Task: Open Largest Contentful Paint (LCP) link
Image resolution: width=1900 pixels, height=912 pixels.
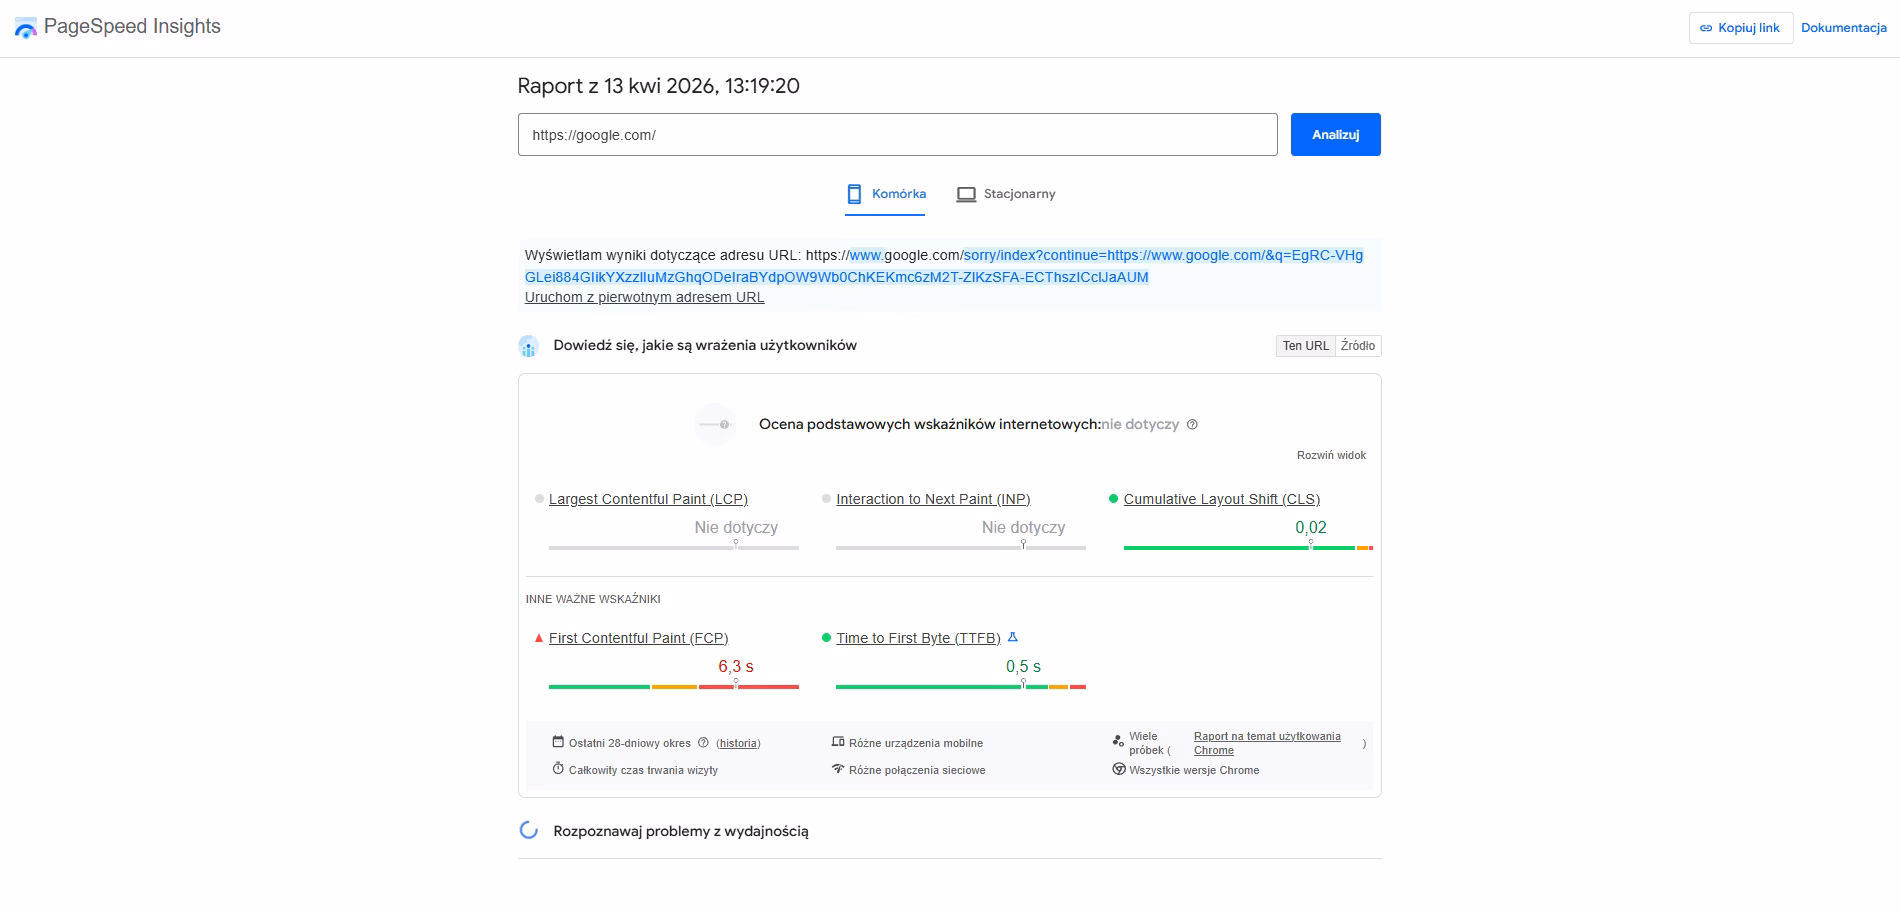Action: [648, 499]
